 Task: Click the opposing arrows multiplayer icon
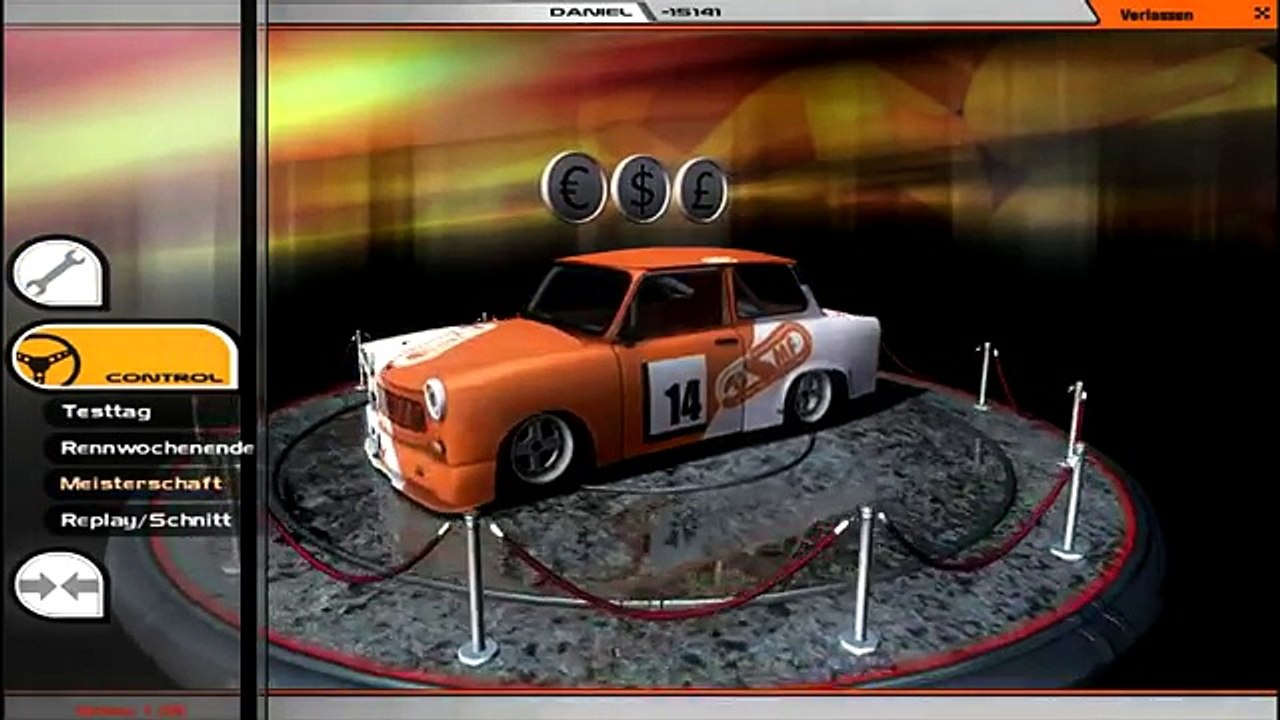point(59,585)
